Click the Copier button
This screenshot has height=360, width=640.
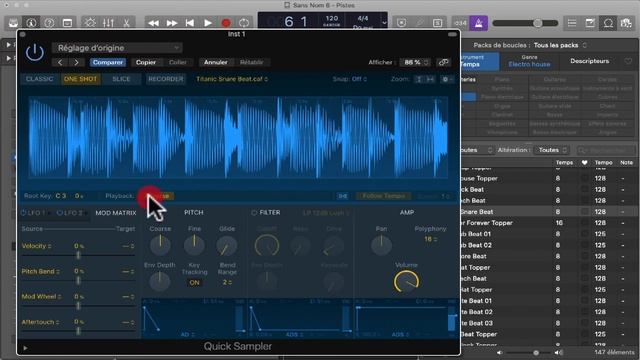(x=146, y=62)
